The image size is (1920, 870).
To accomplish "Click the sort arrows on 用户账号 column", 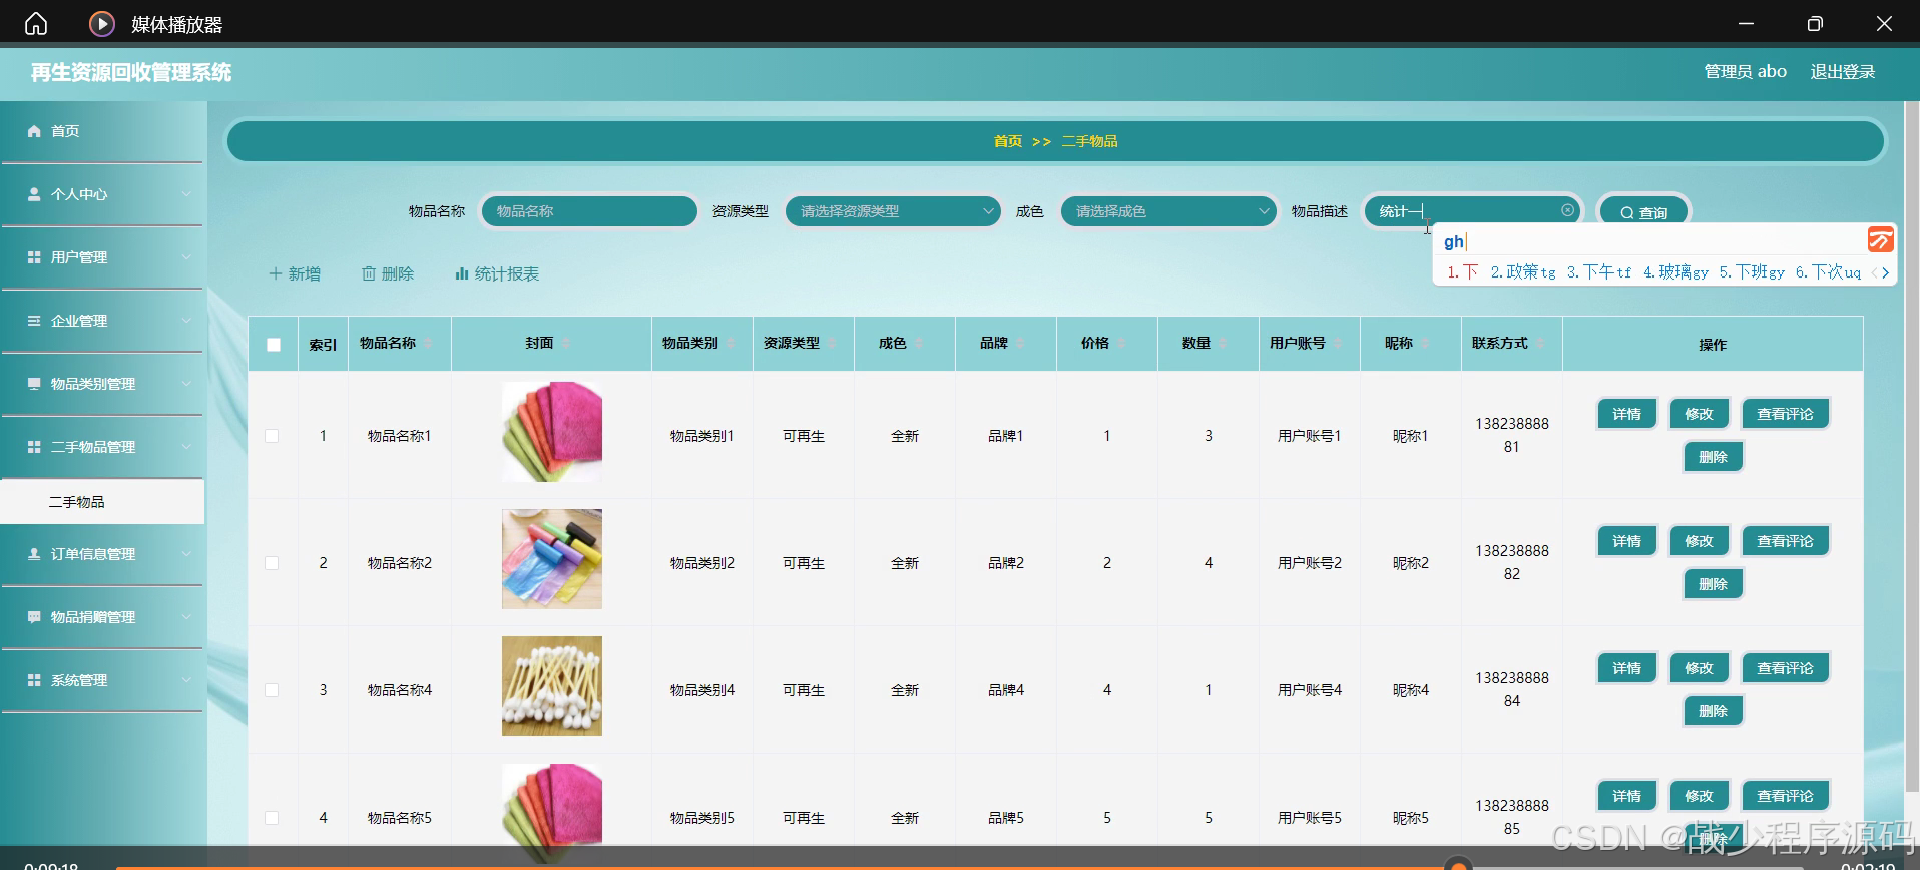I will pos(1338,344).
